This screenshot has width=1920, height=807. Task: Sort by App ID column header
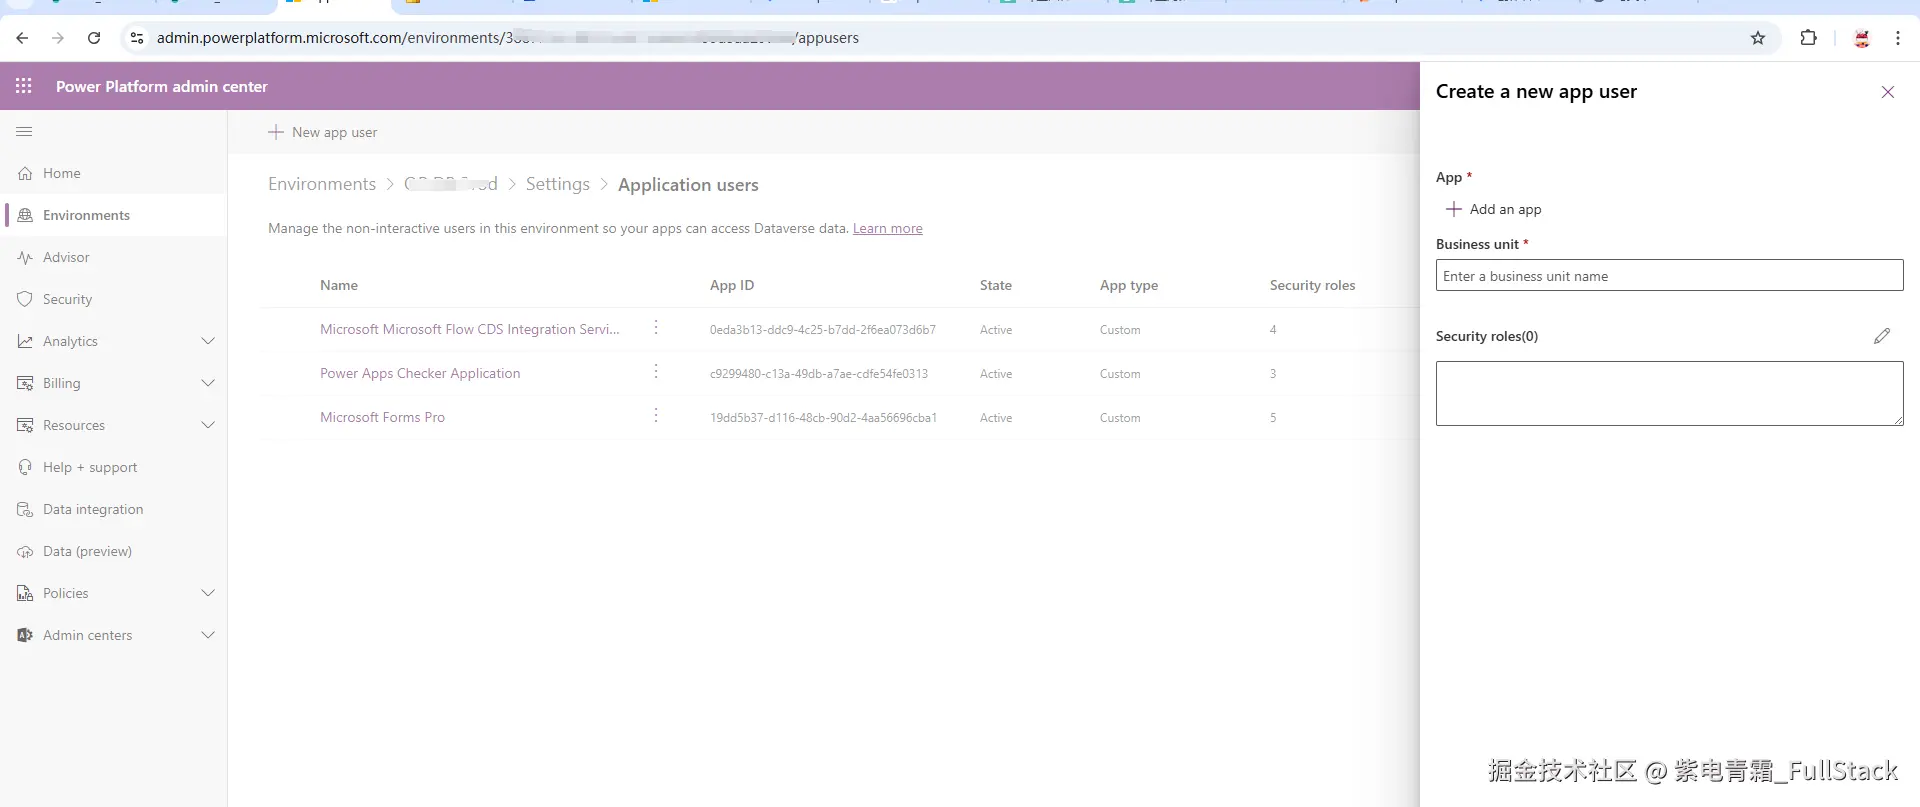pos(732,285)
